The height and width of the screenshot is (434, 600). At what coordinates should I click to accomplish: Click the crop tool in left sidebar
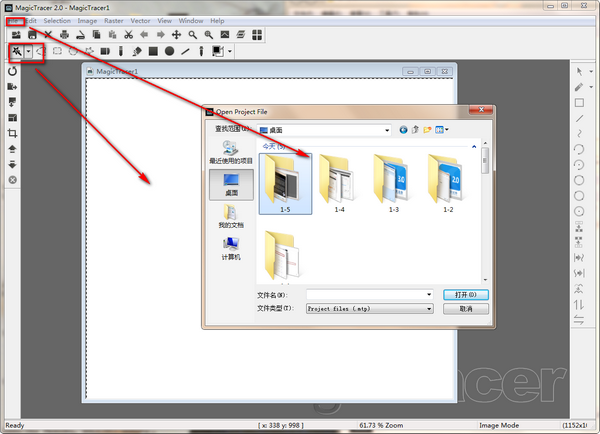coord(12,133)
